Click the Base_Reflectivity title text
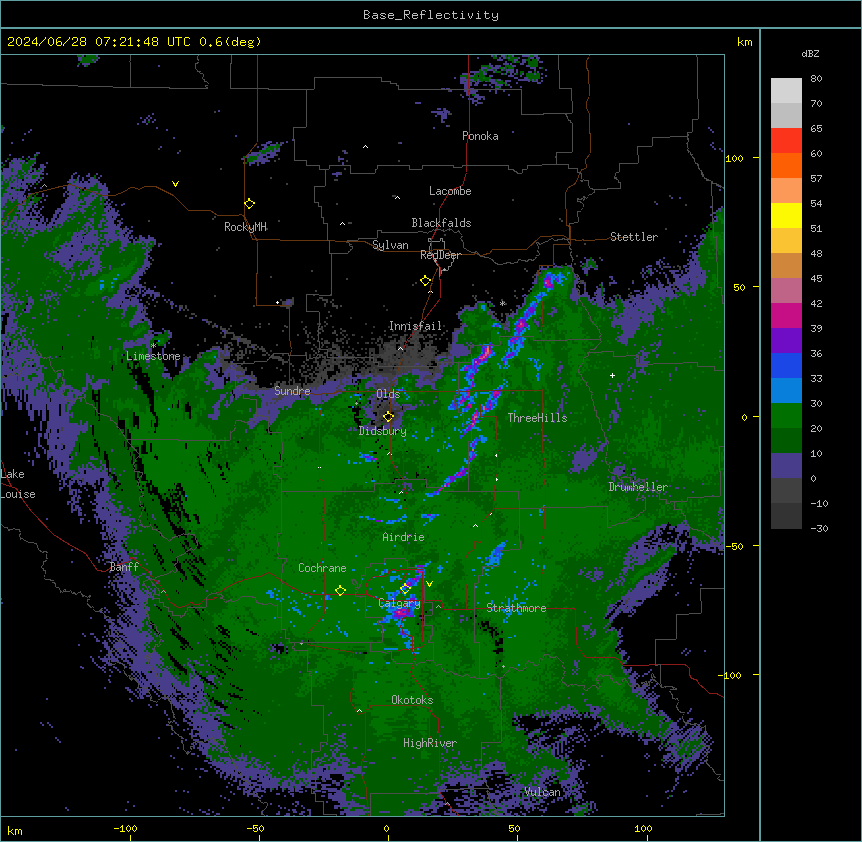The image size is (862, 842). pos(431,15)
